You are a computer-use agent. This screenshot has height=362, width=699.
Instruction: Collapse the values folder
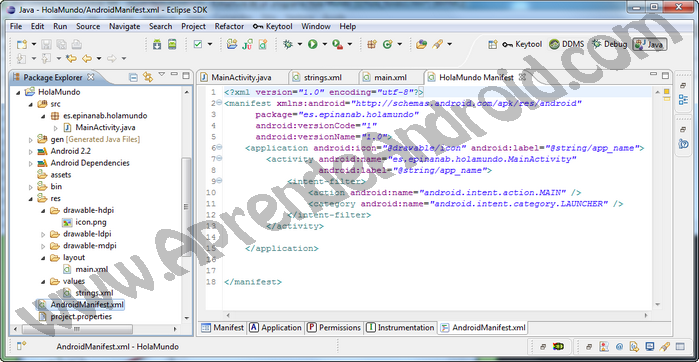coord(43,281)
